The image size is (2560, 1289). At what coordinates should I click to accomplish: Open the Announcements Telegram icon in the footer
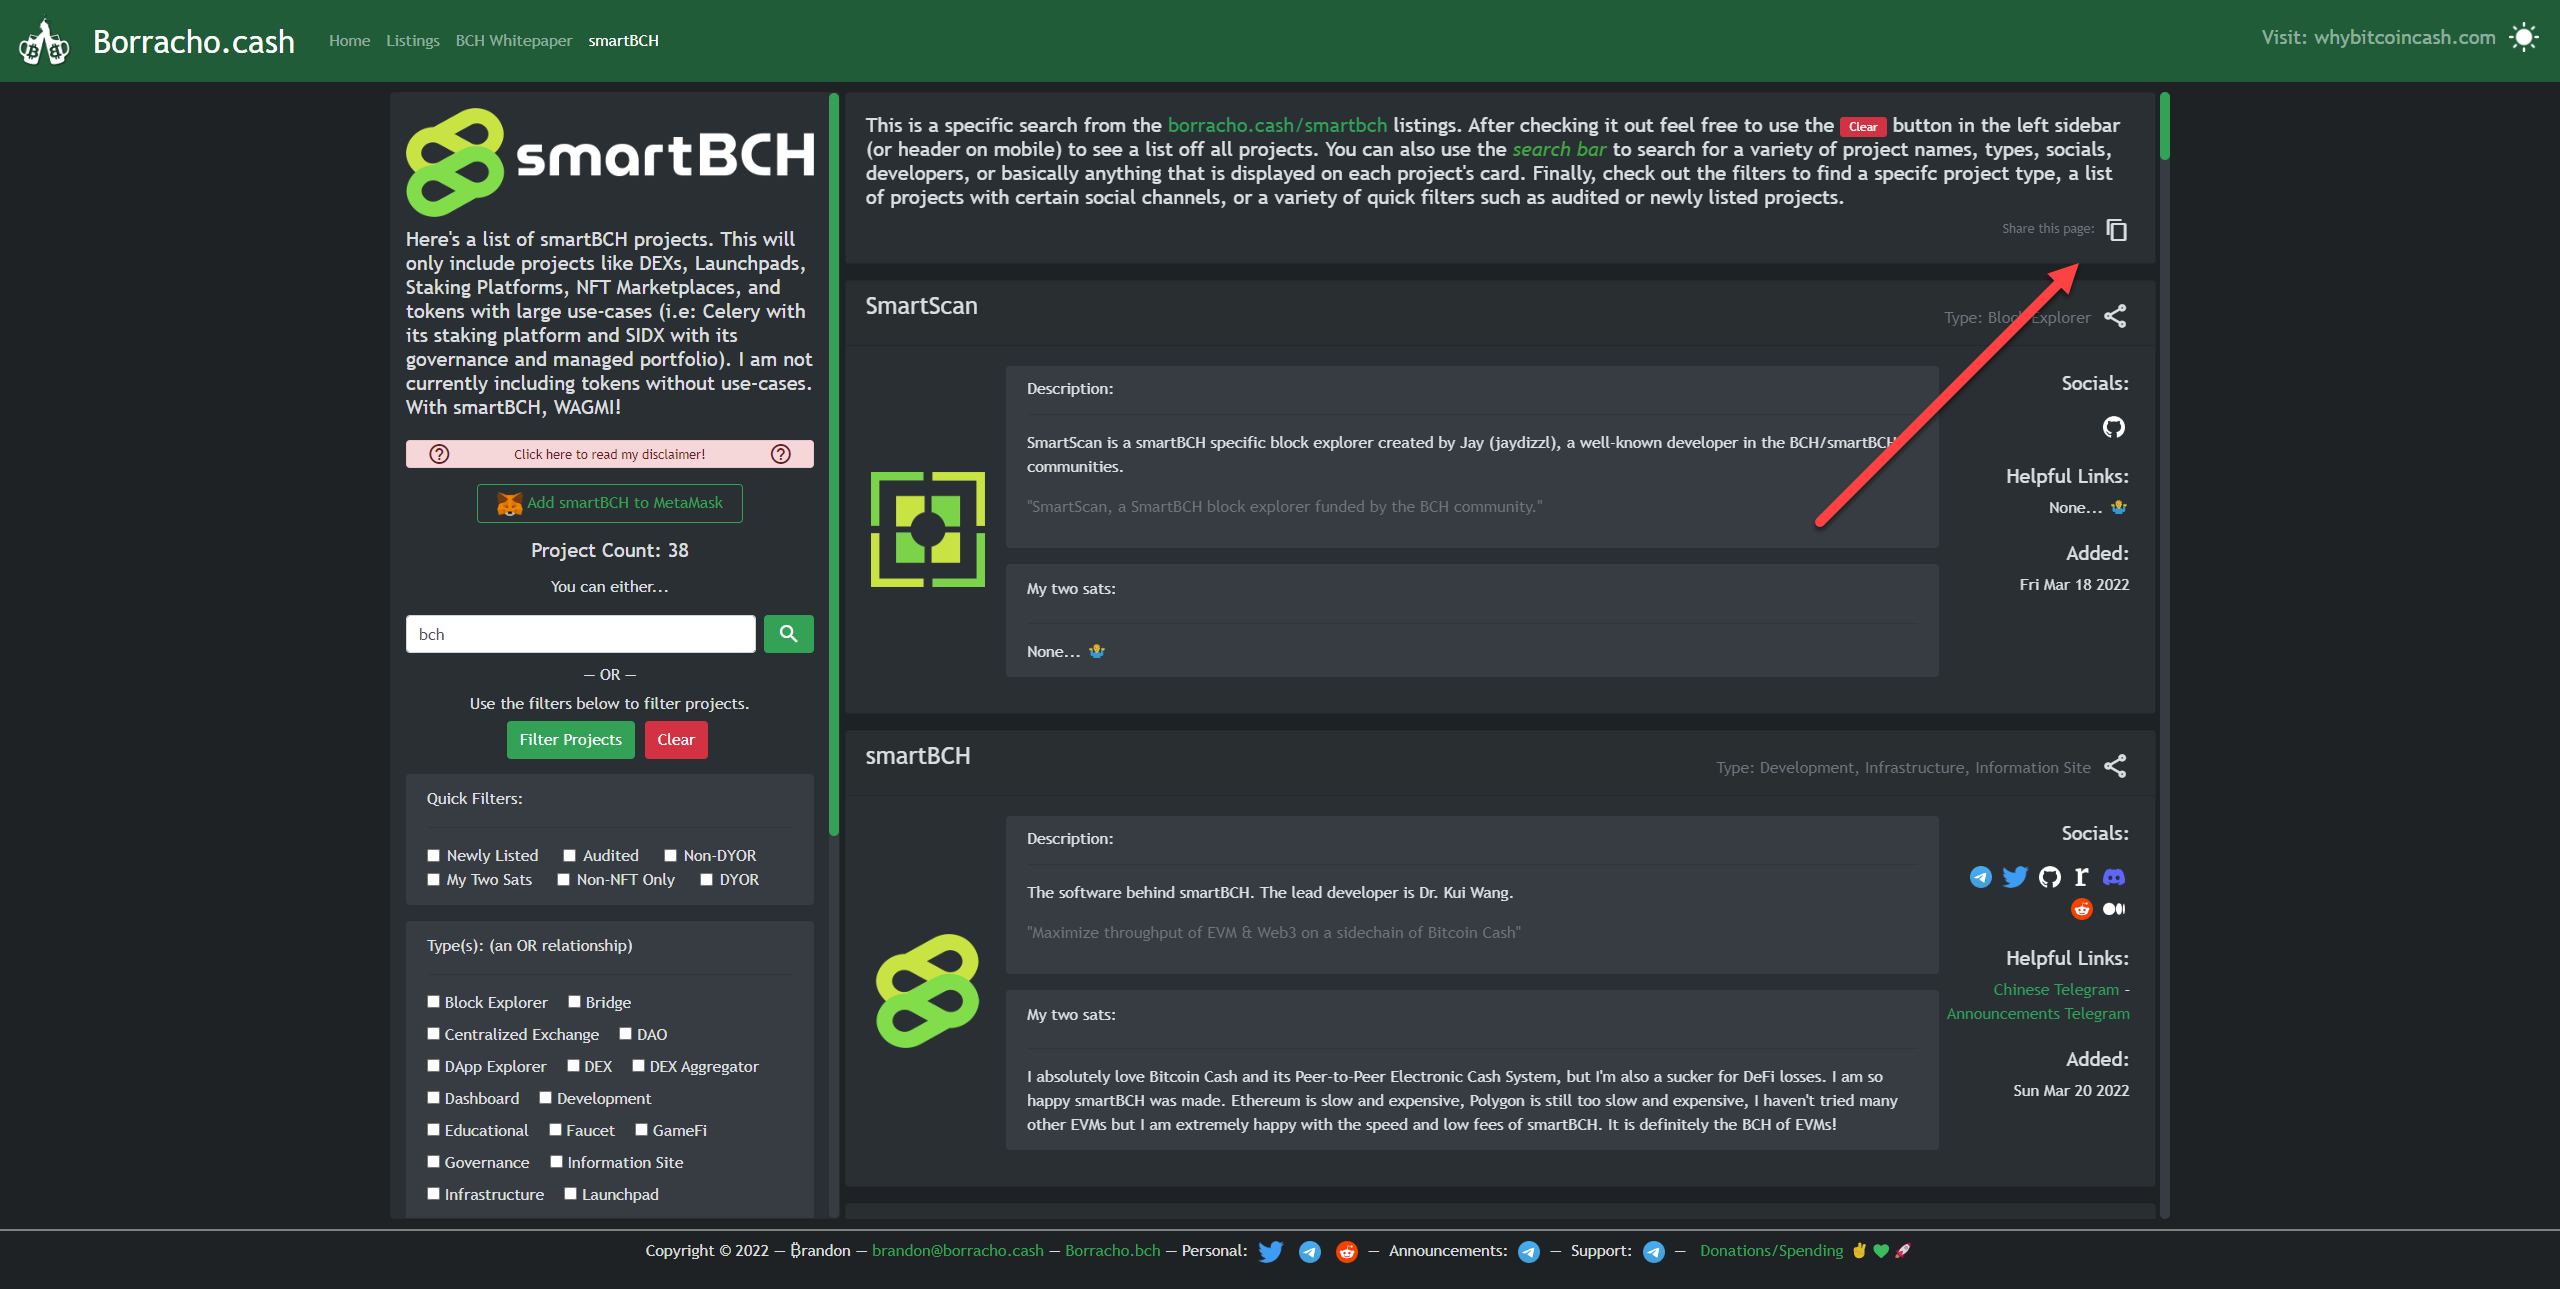(x=1529, y=1252)
